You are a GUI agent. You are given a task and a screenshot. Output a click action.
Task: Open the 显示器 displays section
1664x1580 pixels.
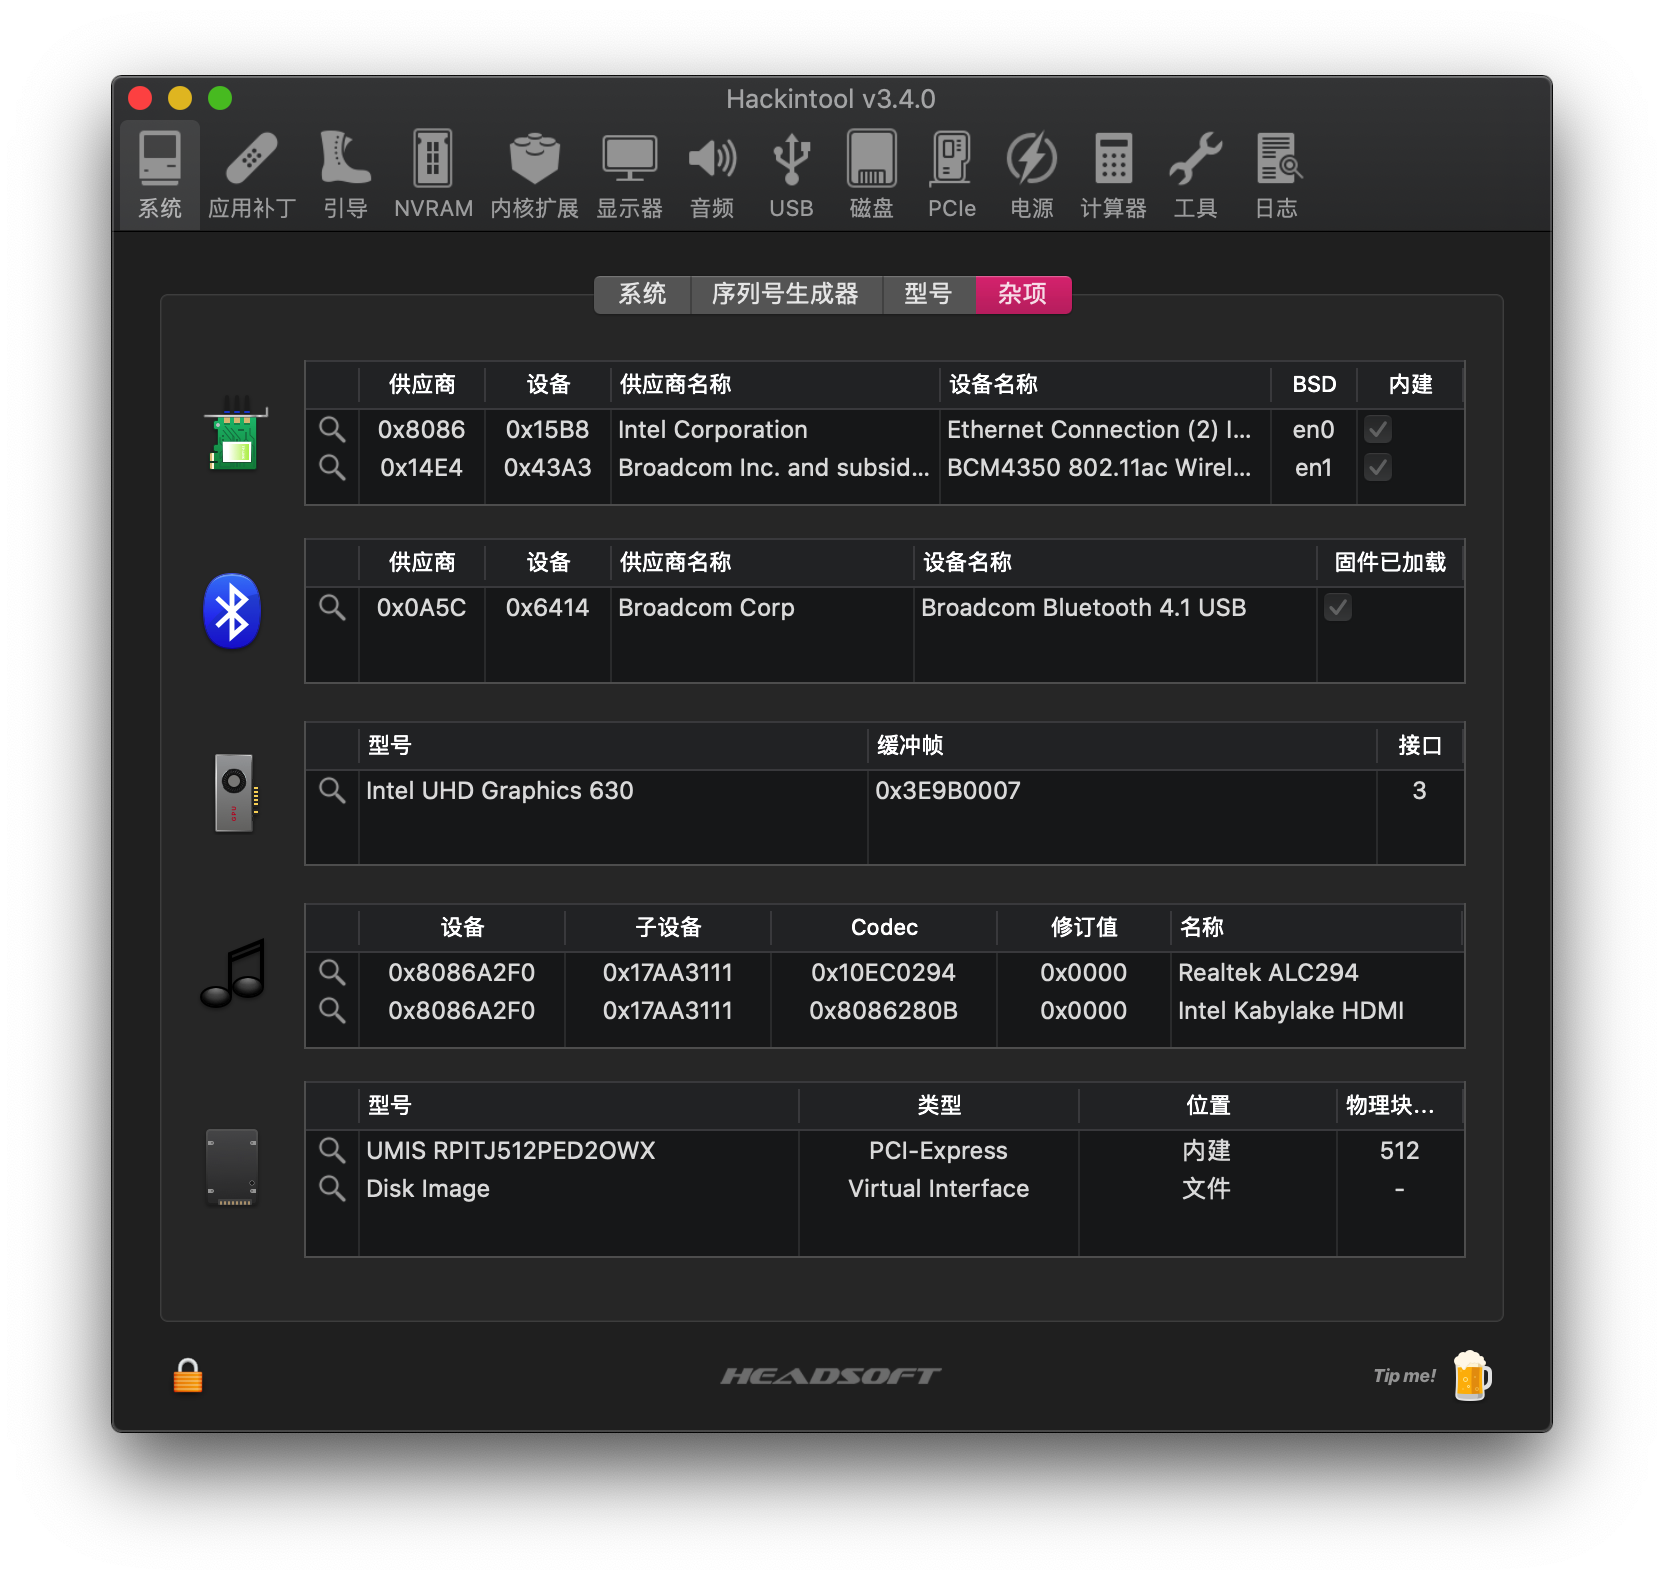point(629,175)
